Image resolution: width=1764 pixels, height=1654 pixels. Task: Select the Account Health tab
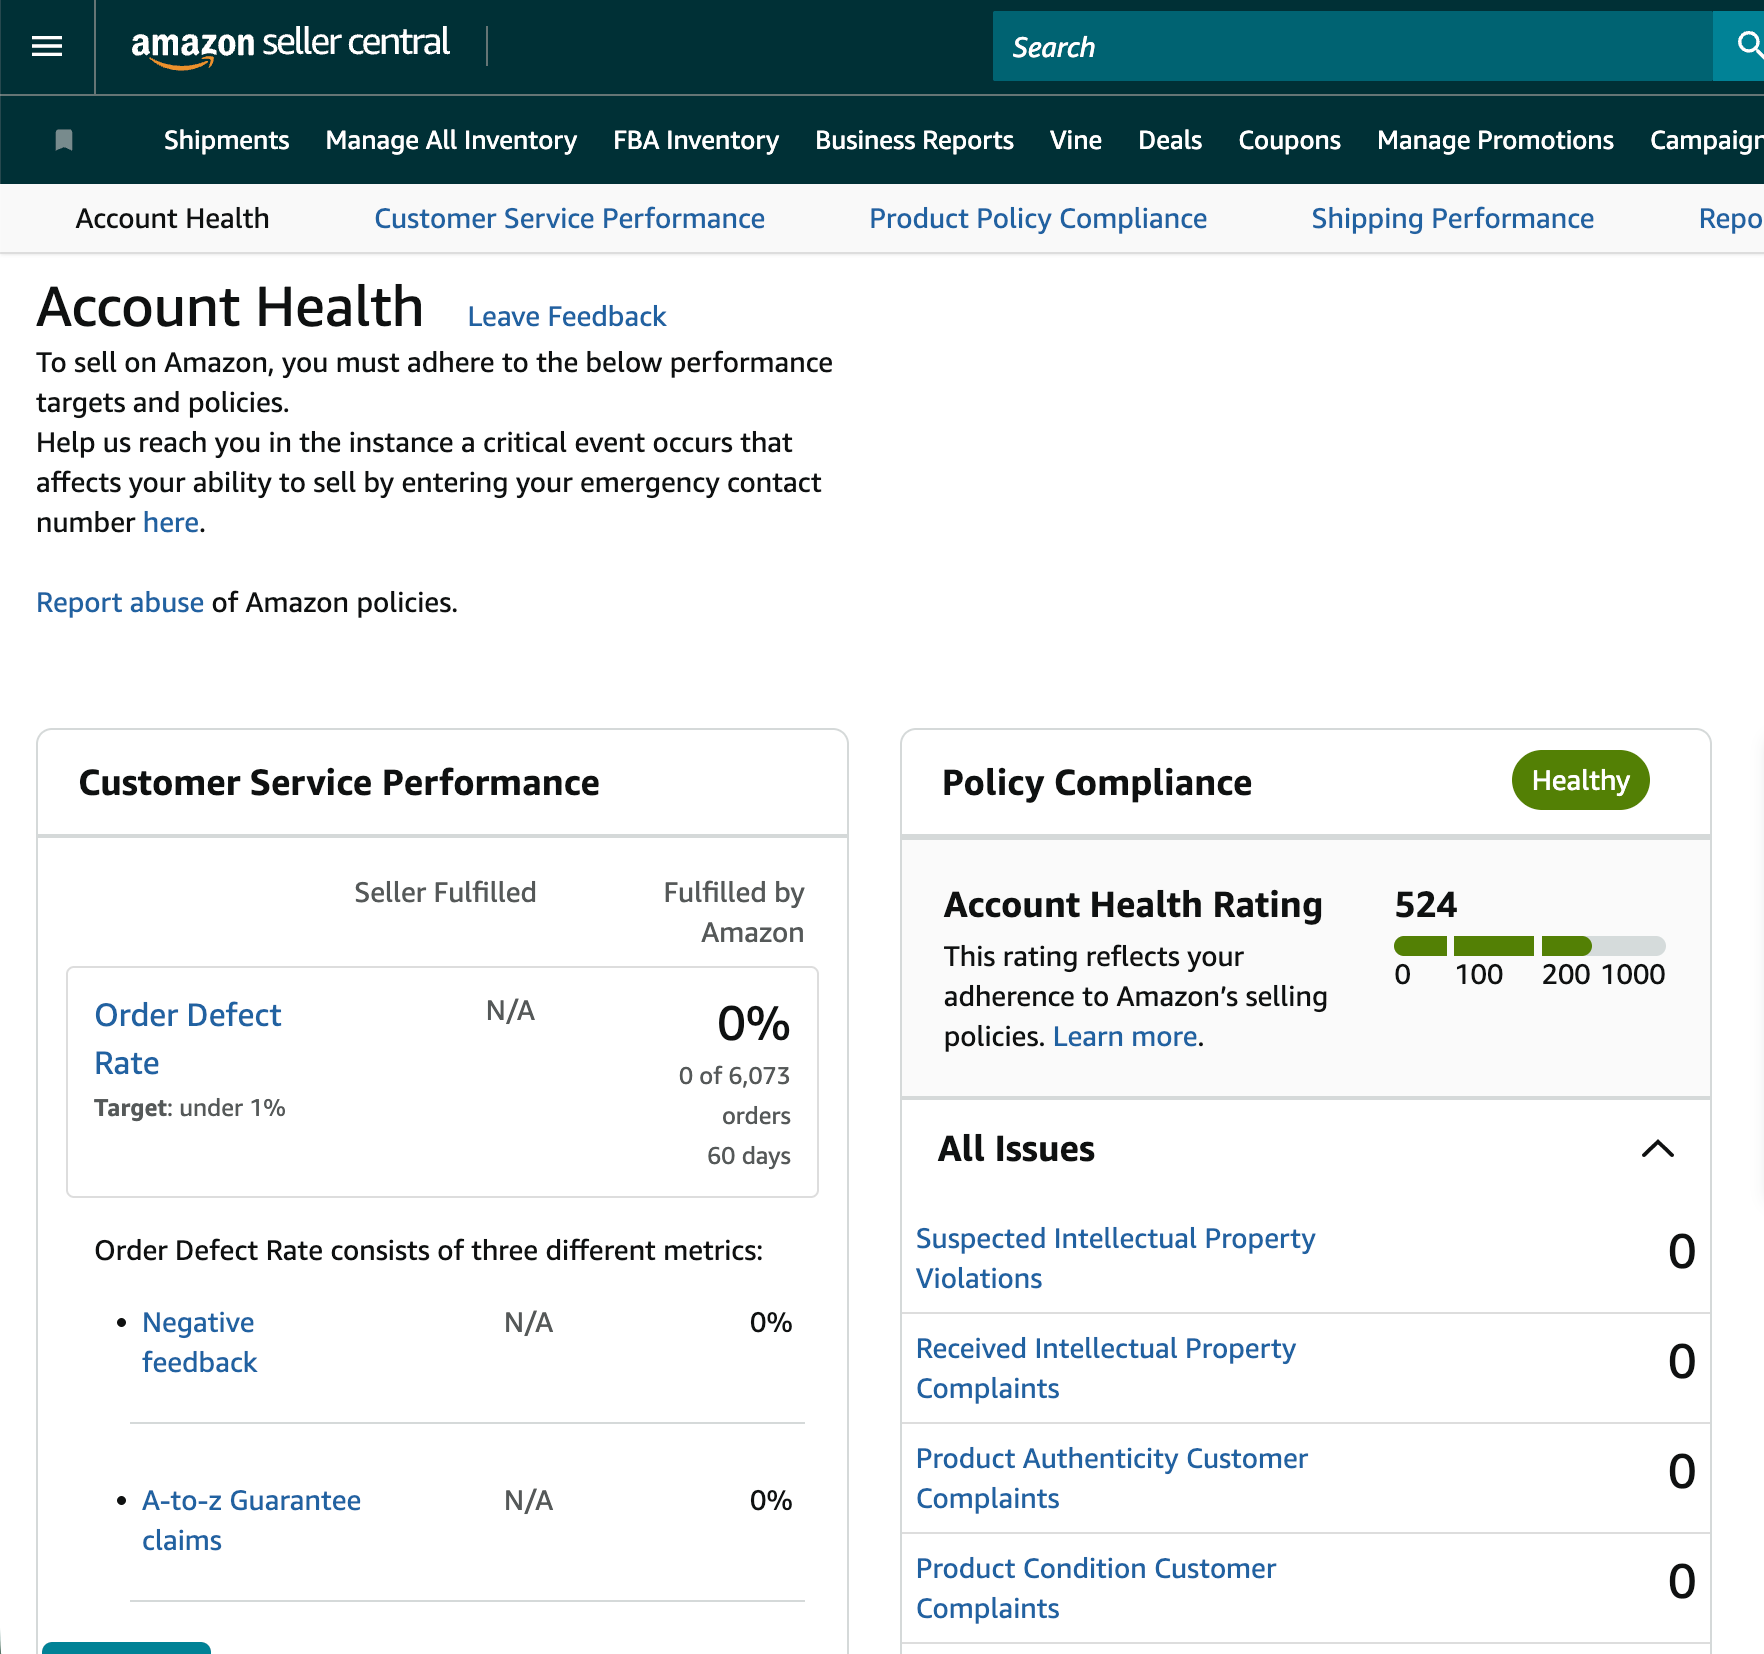click(x=172, y=218)
